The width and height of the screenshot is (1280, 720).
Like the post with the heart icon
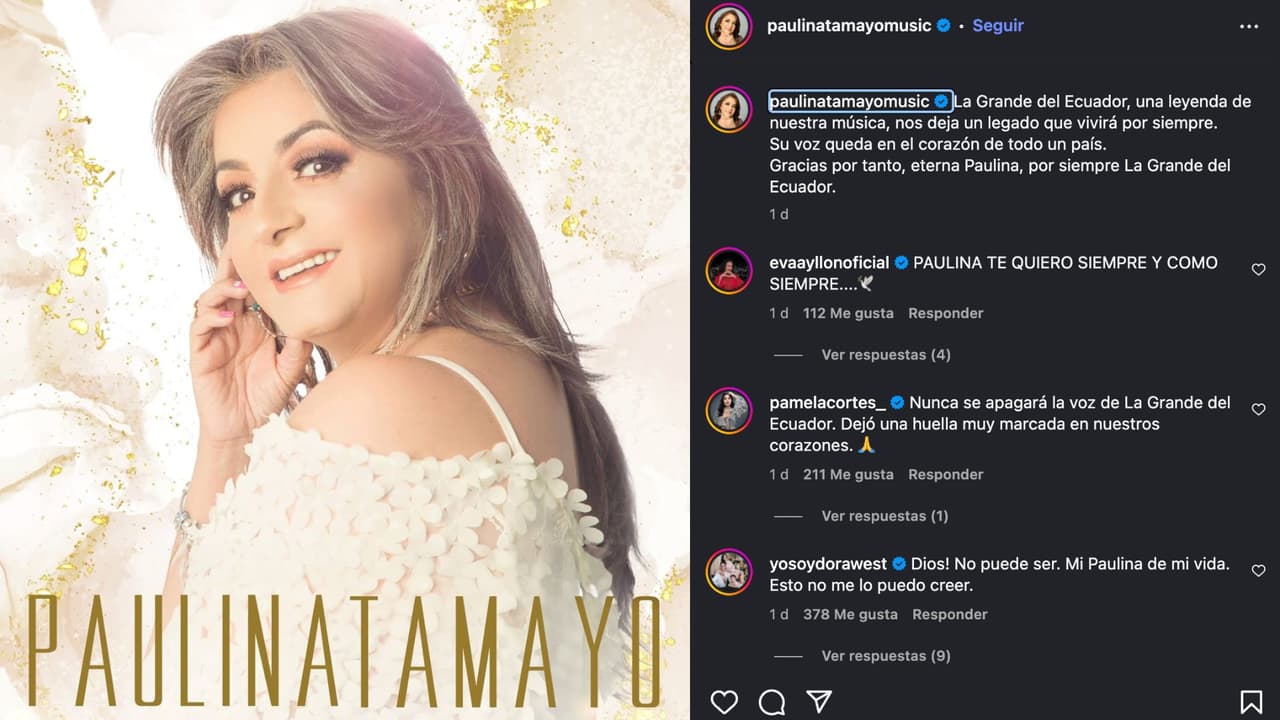724,702
